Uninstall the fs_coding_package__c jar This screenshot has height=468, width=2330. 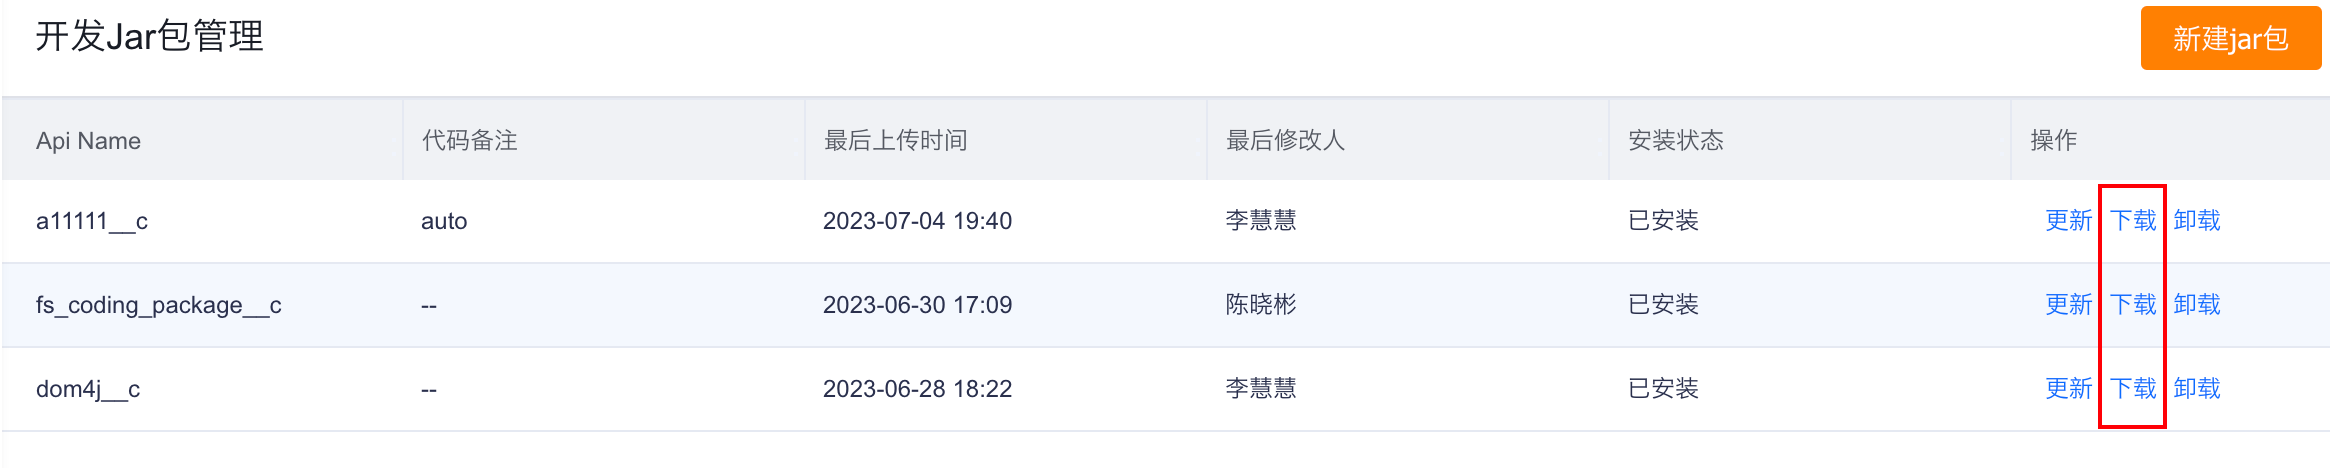pyautogui.click(x=2196, y=305)
